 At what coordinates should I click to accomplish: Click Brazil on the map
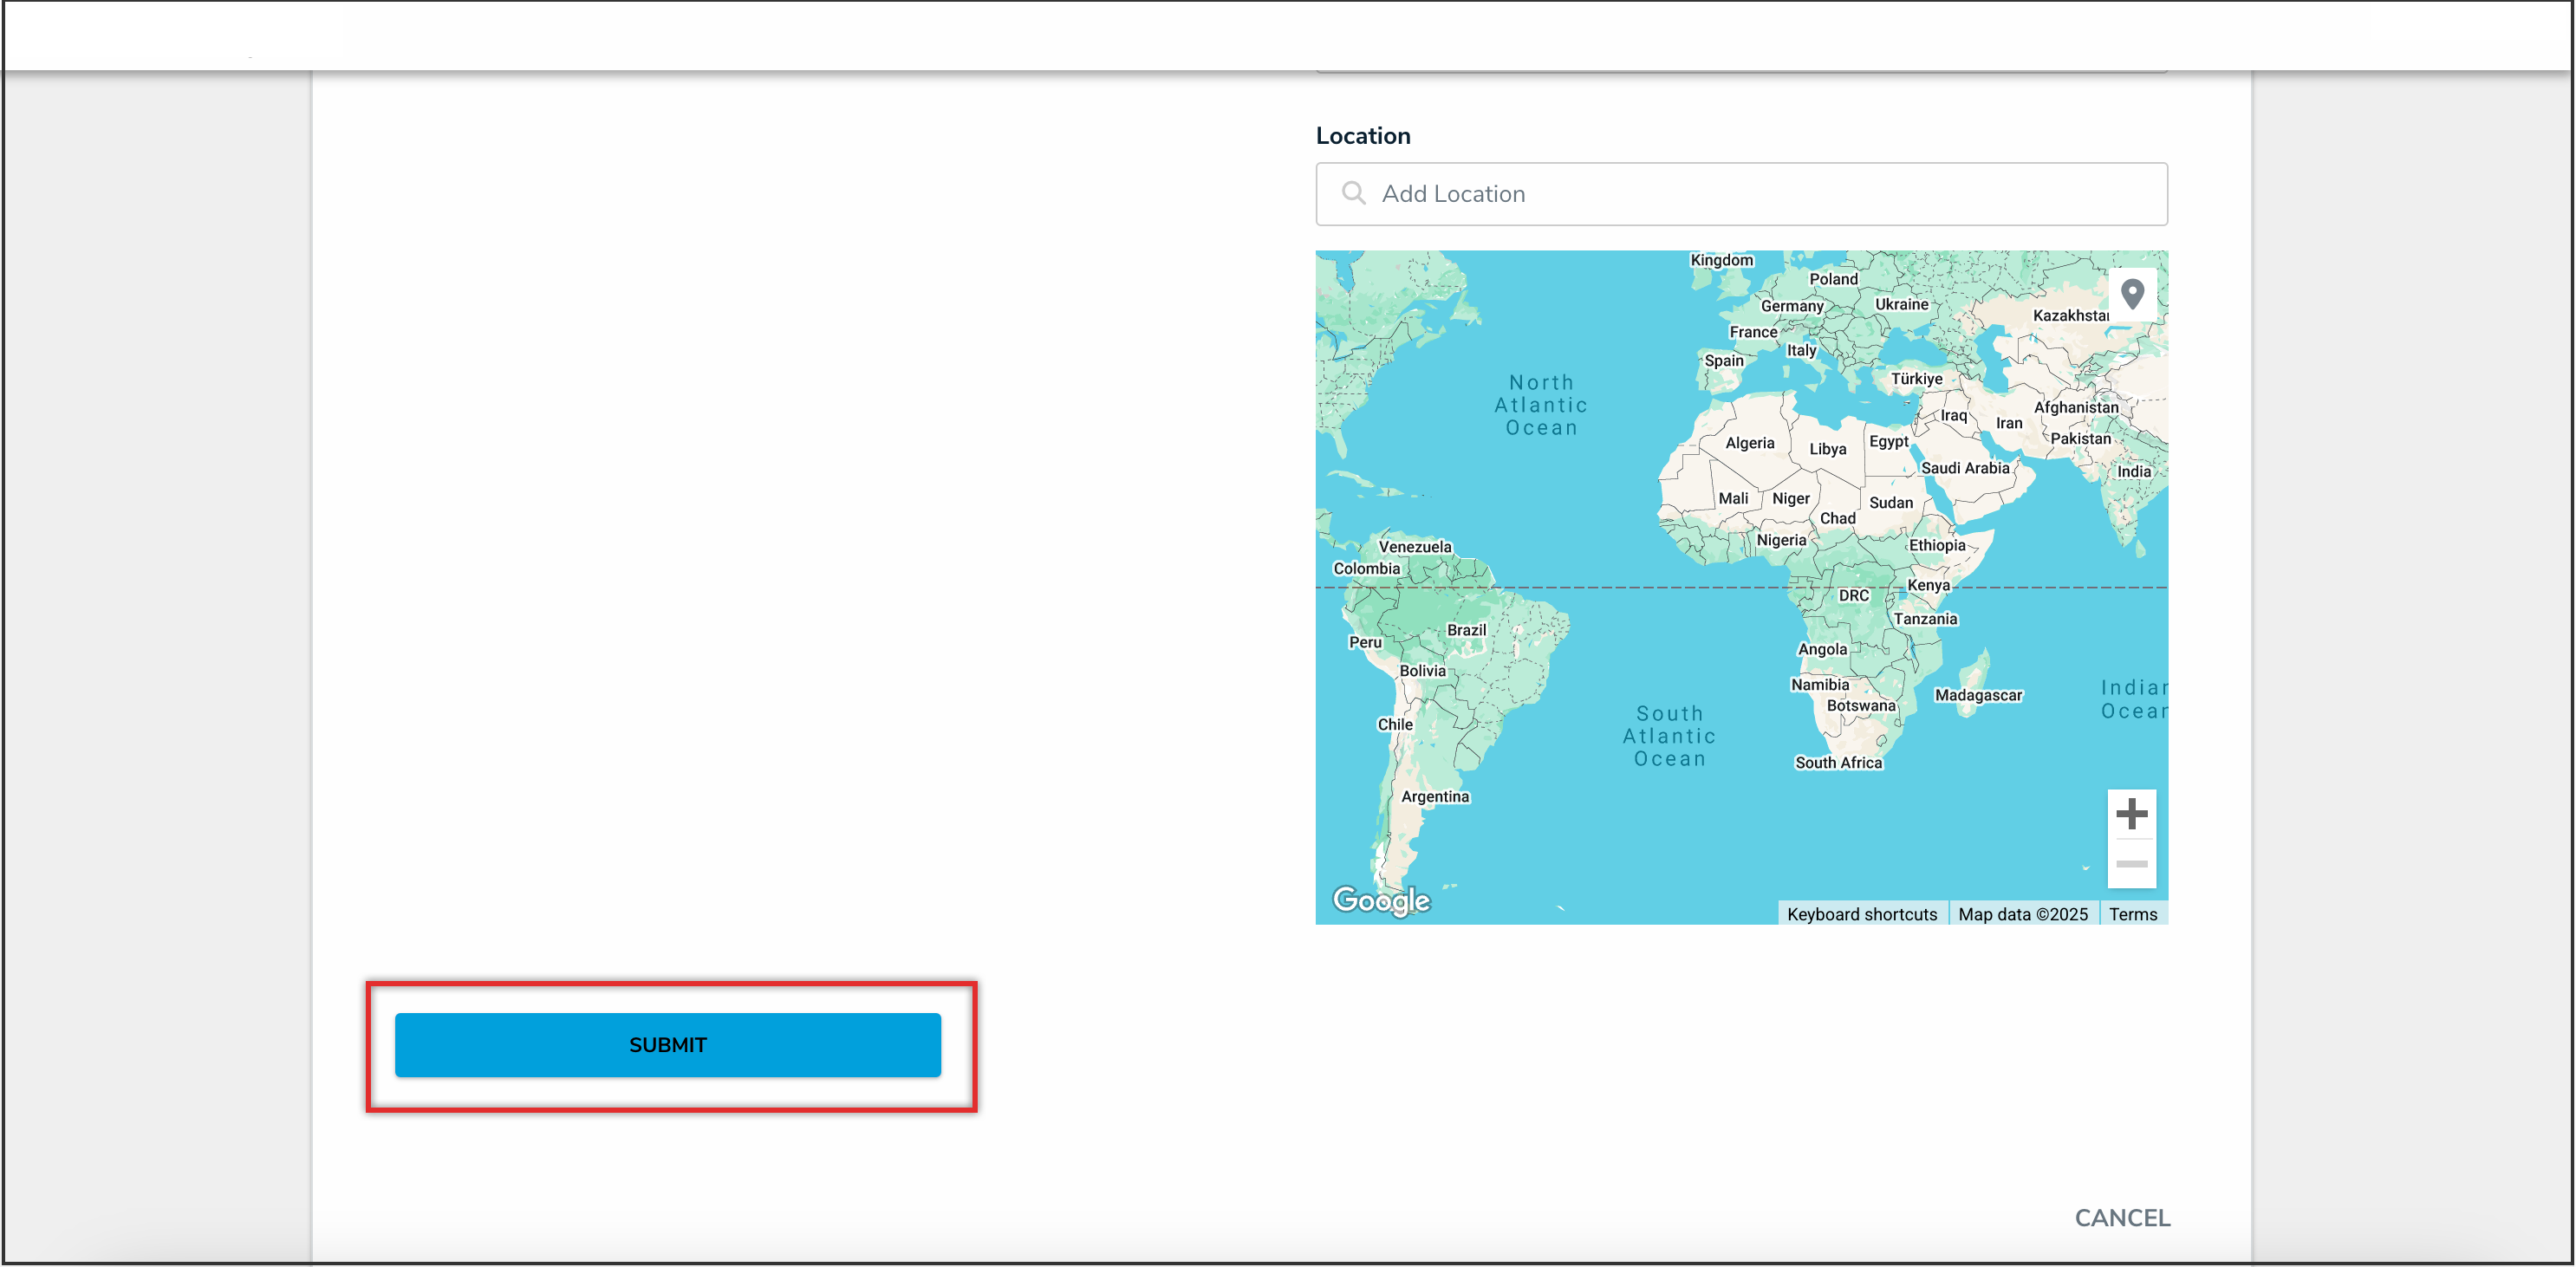pyautogui.click(x=1466, y=630)
